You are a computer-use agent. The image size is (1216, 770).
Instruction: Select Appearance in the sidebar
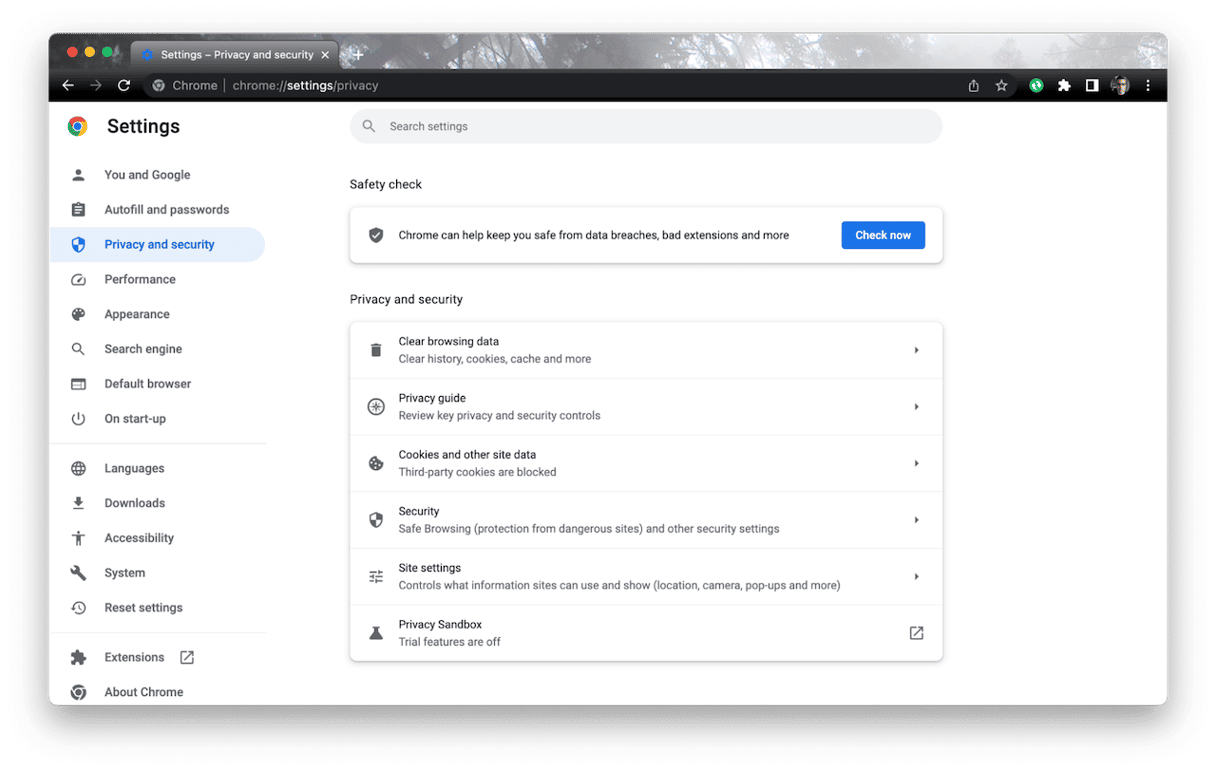137,314
